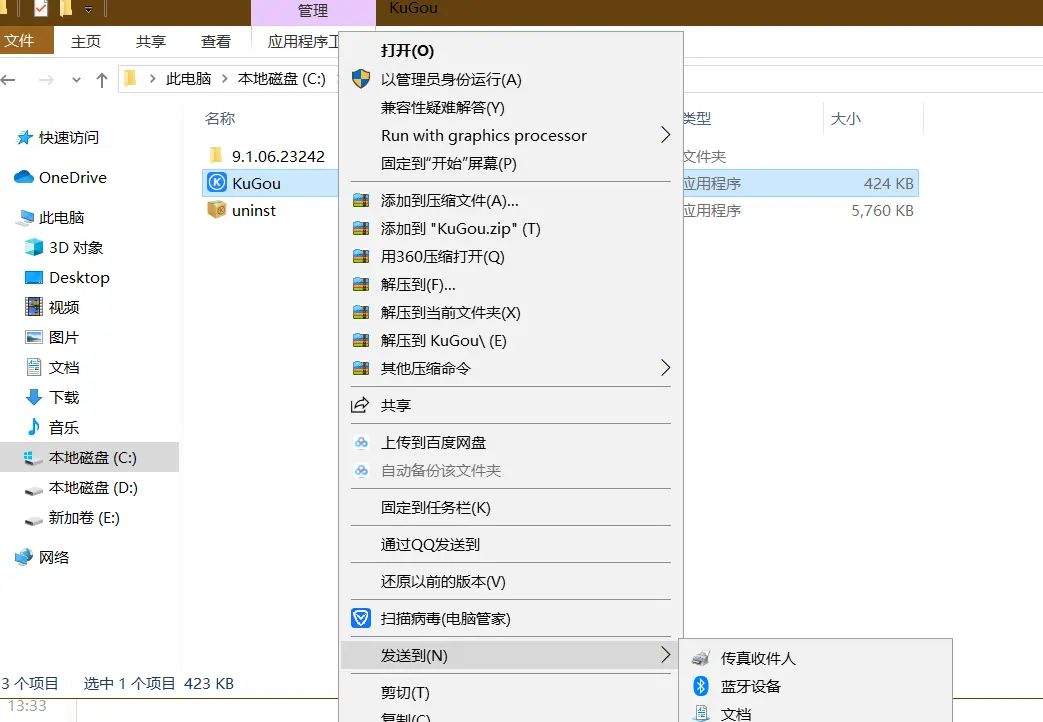Switch to the 共享 ribbon tab
Viewport: 1043px width, 722px height.
pyautogui.click(x=150, y=41)
